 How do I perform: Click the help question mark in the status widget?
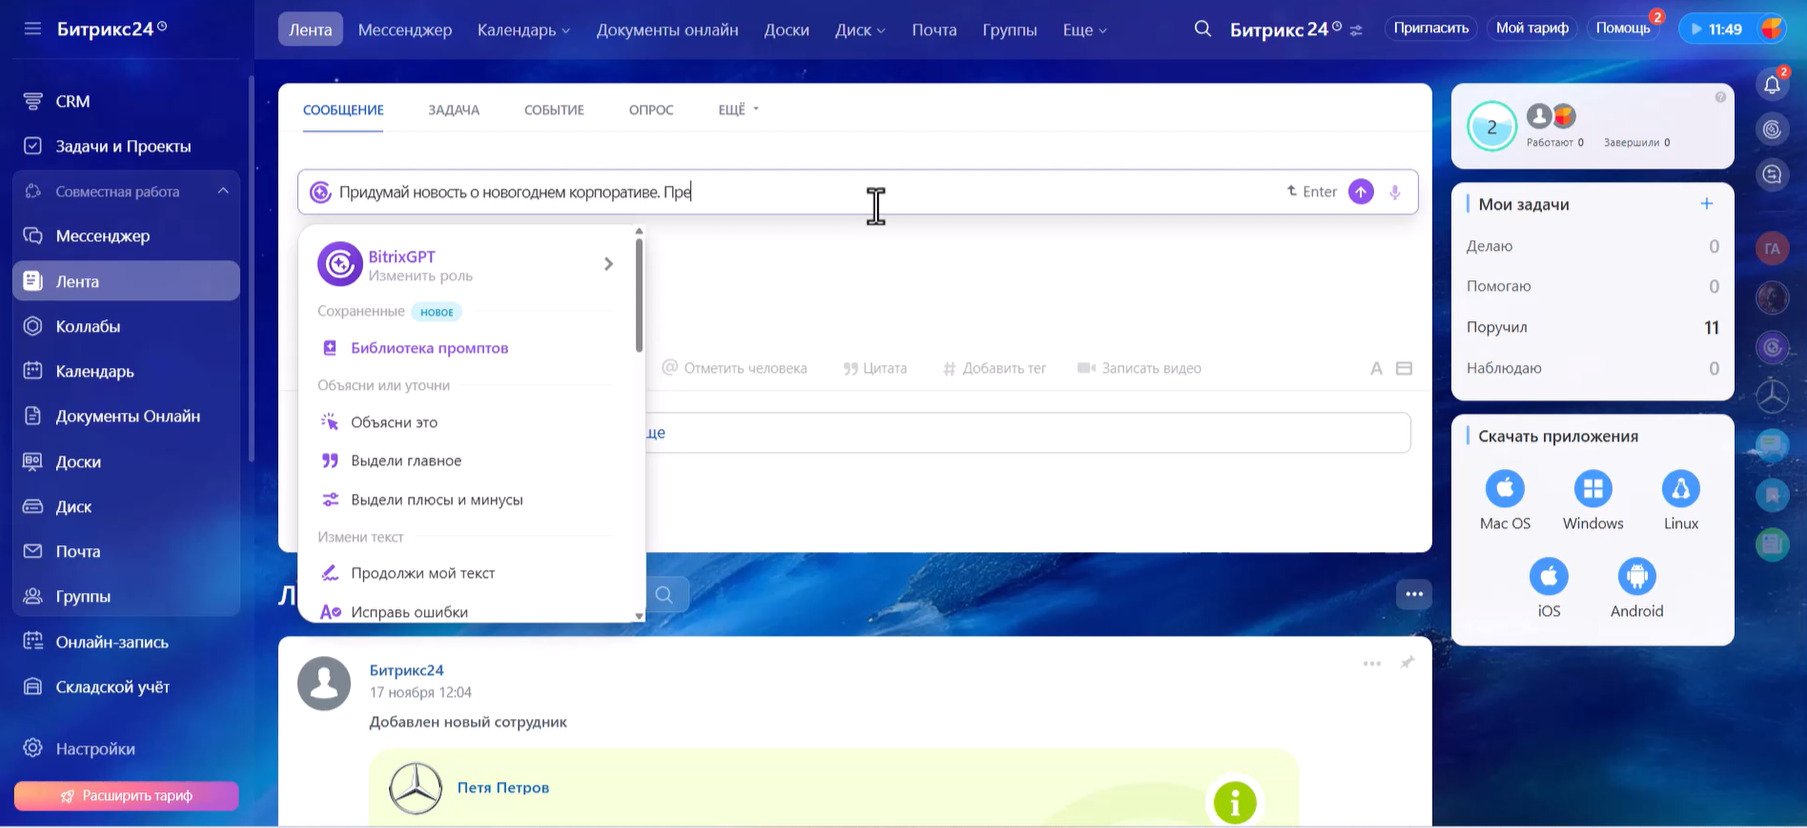[x=1720, y=97]
